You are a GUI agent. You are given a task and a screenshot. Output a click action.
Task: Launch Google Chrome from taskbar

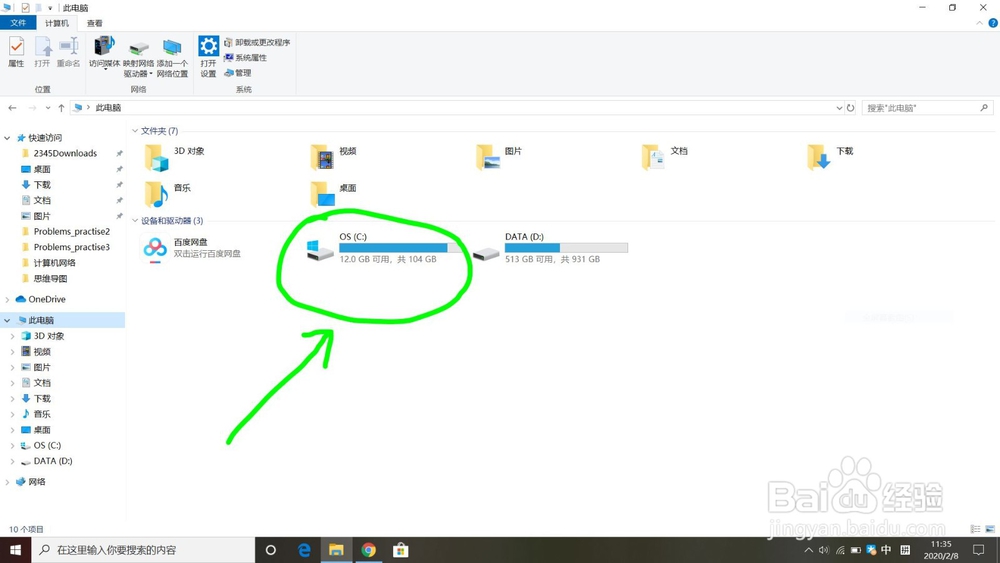coord(369,550)
